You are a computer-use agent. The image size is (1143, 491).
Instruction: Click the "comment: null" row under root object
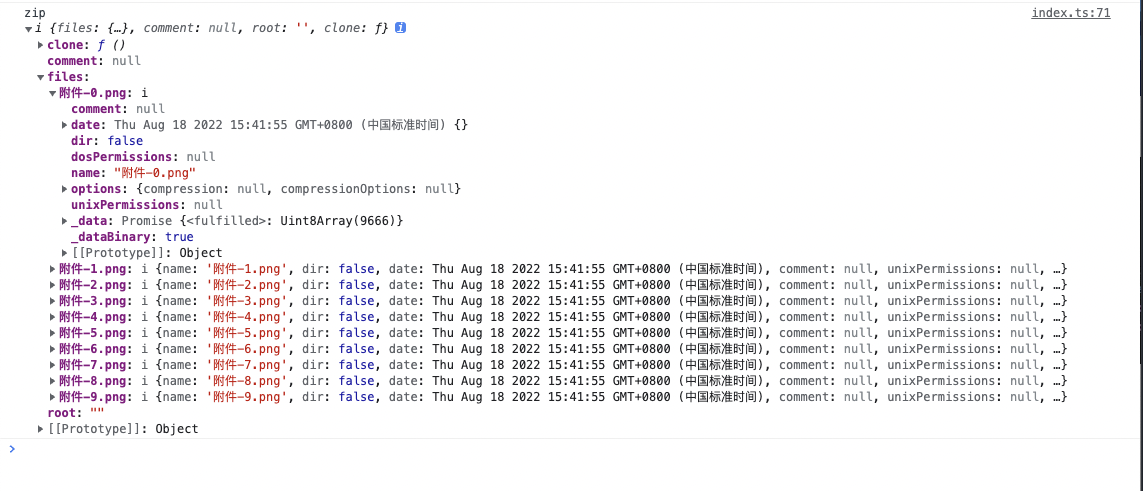pos(94,61)
